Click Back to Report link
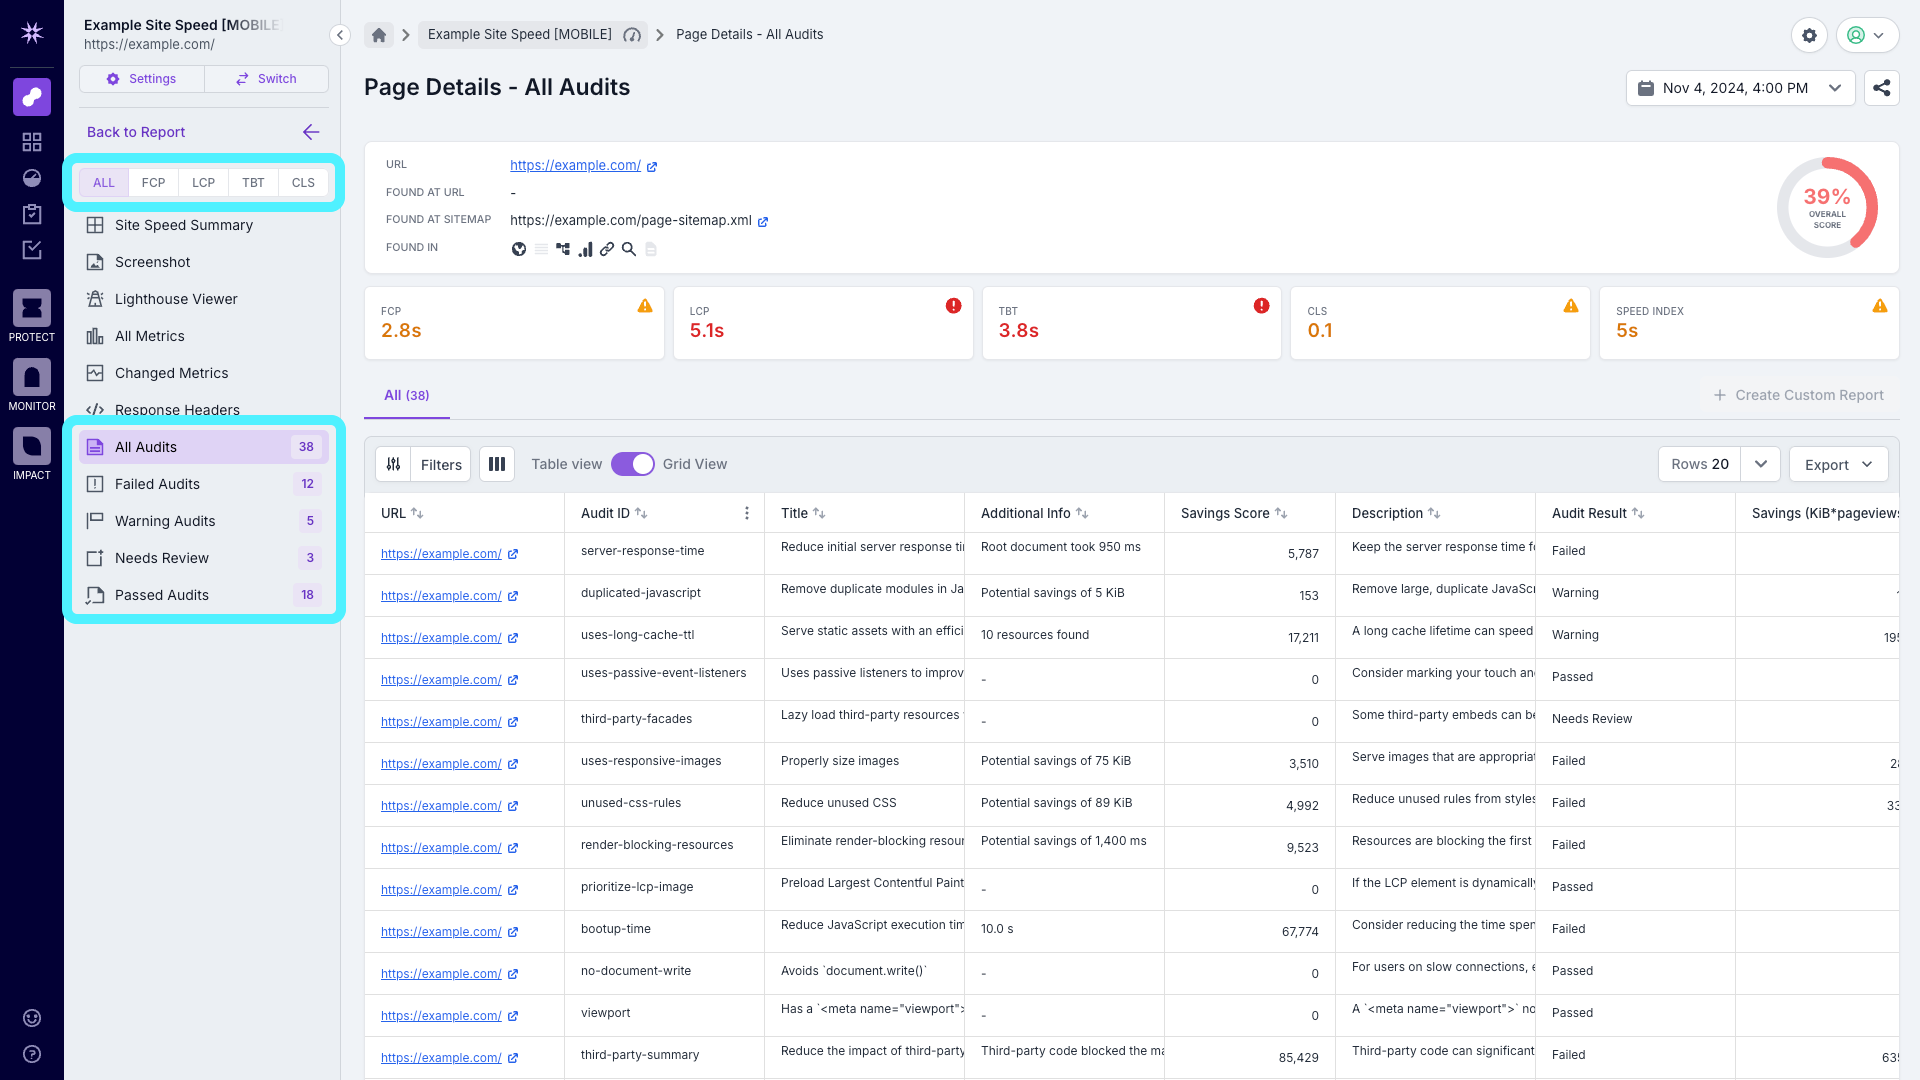This screenshot has height=1080, width=1920. pos(136,132)
